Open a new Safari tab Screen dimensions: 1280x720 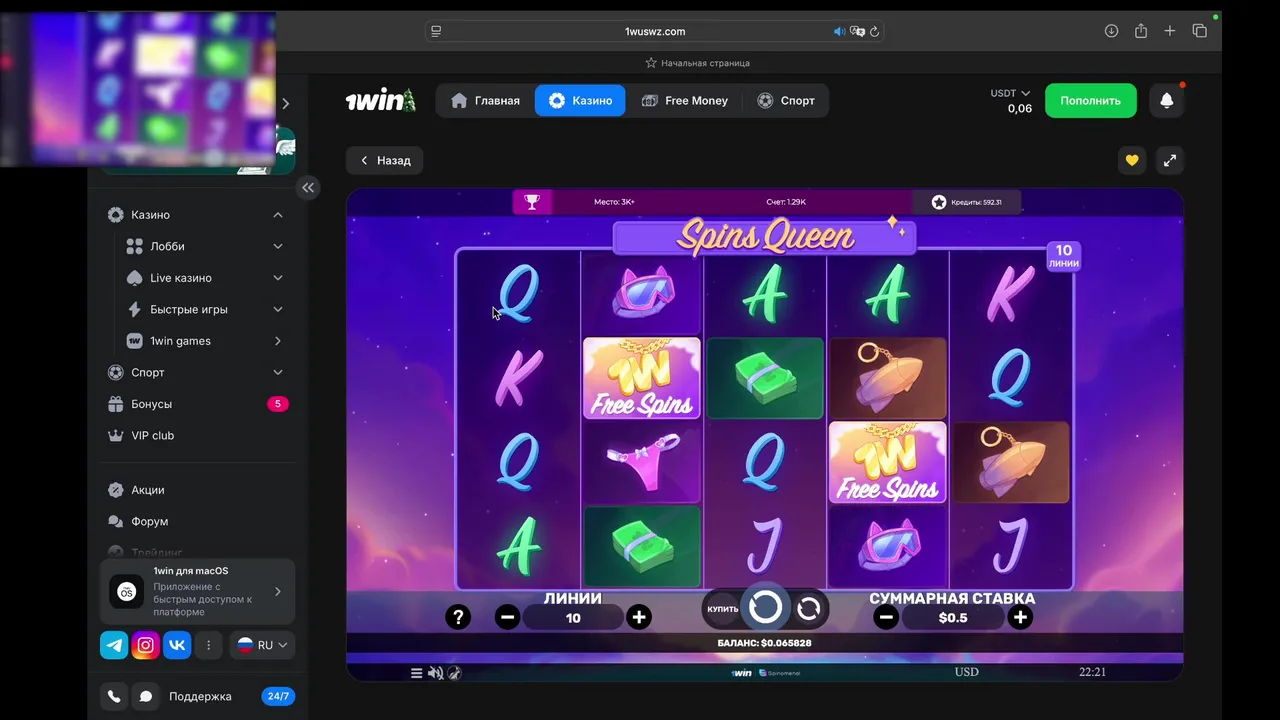(1169, 31)
